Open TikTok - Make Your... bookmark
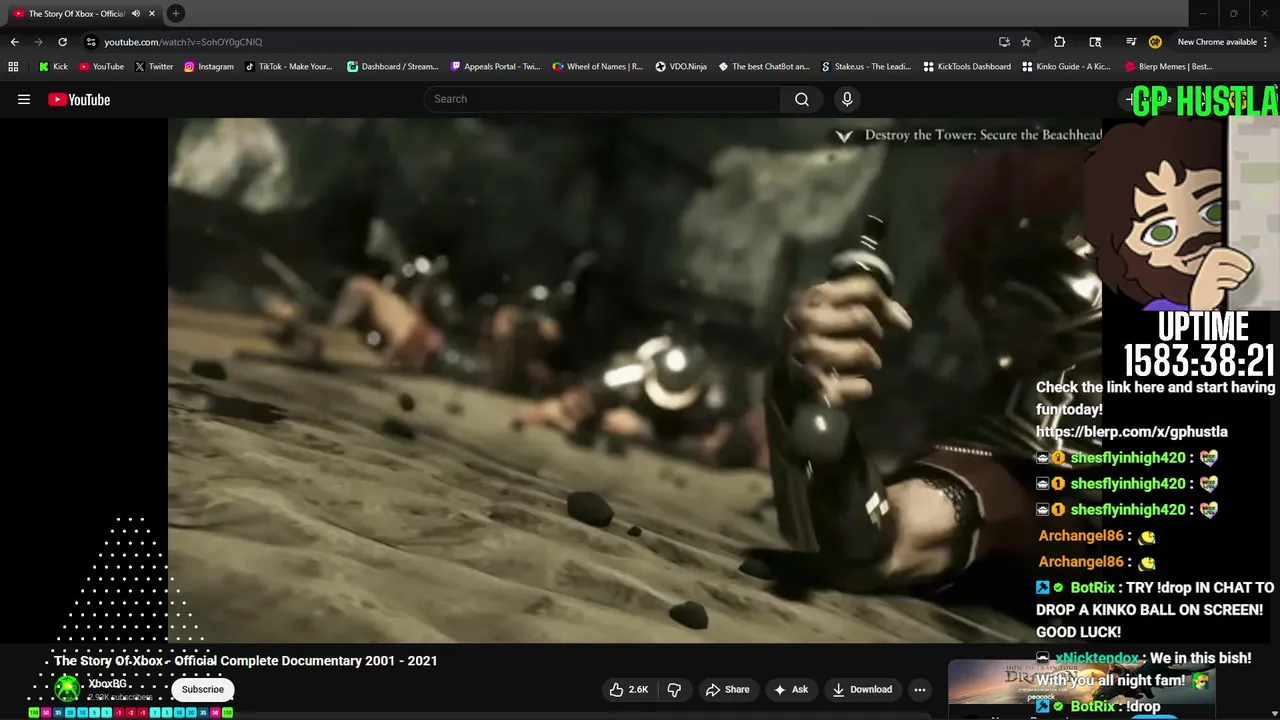Screen dimensions: 1280x720 click(288, 67)
